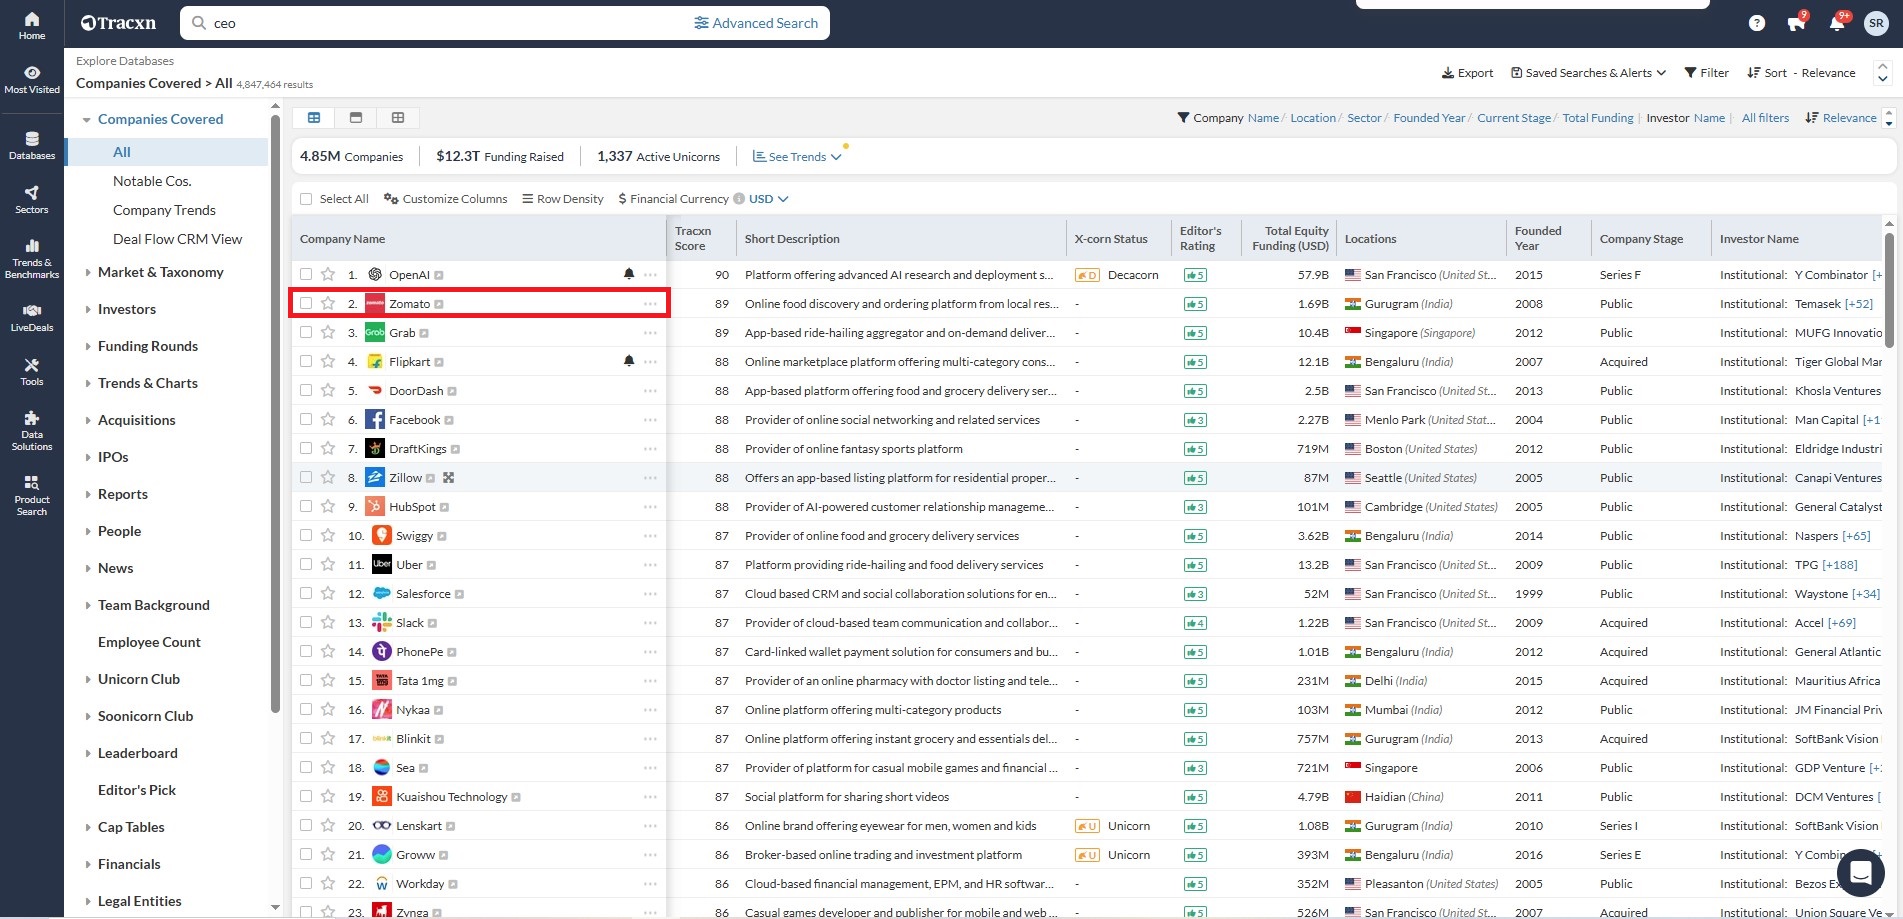Expand the Funding Rounds tree section
The image size is (1903, 919).
148,346
